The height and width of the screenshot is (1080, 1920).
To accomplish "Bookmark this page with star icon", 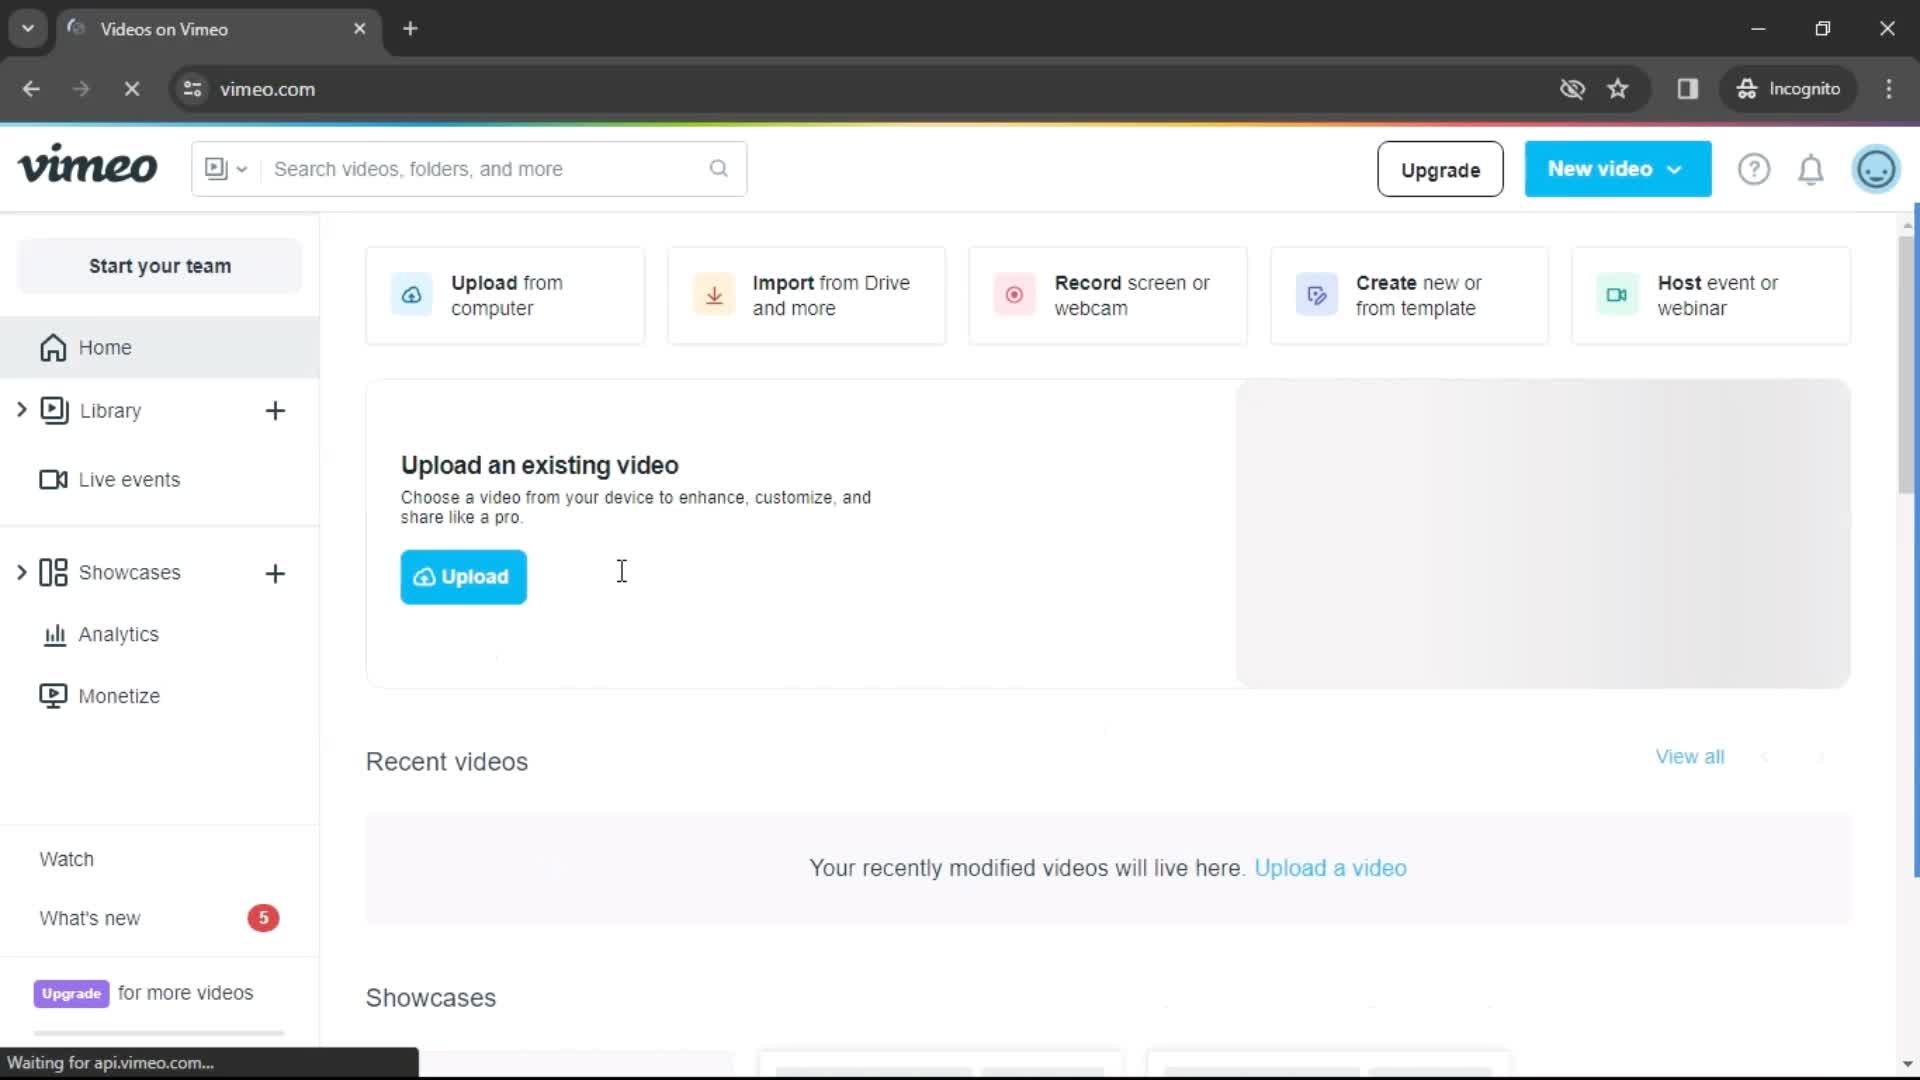I will pos(1618,89).
